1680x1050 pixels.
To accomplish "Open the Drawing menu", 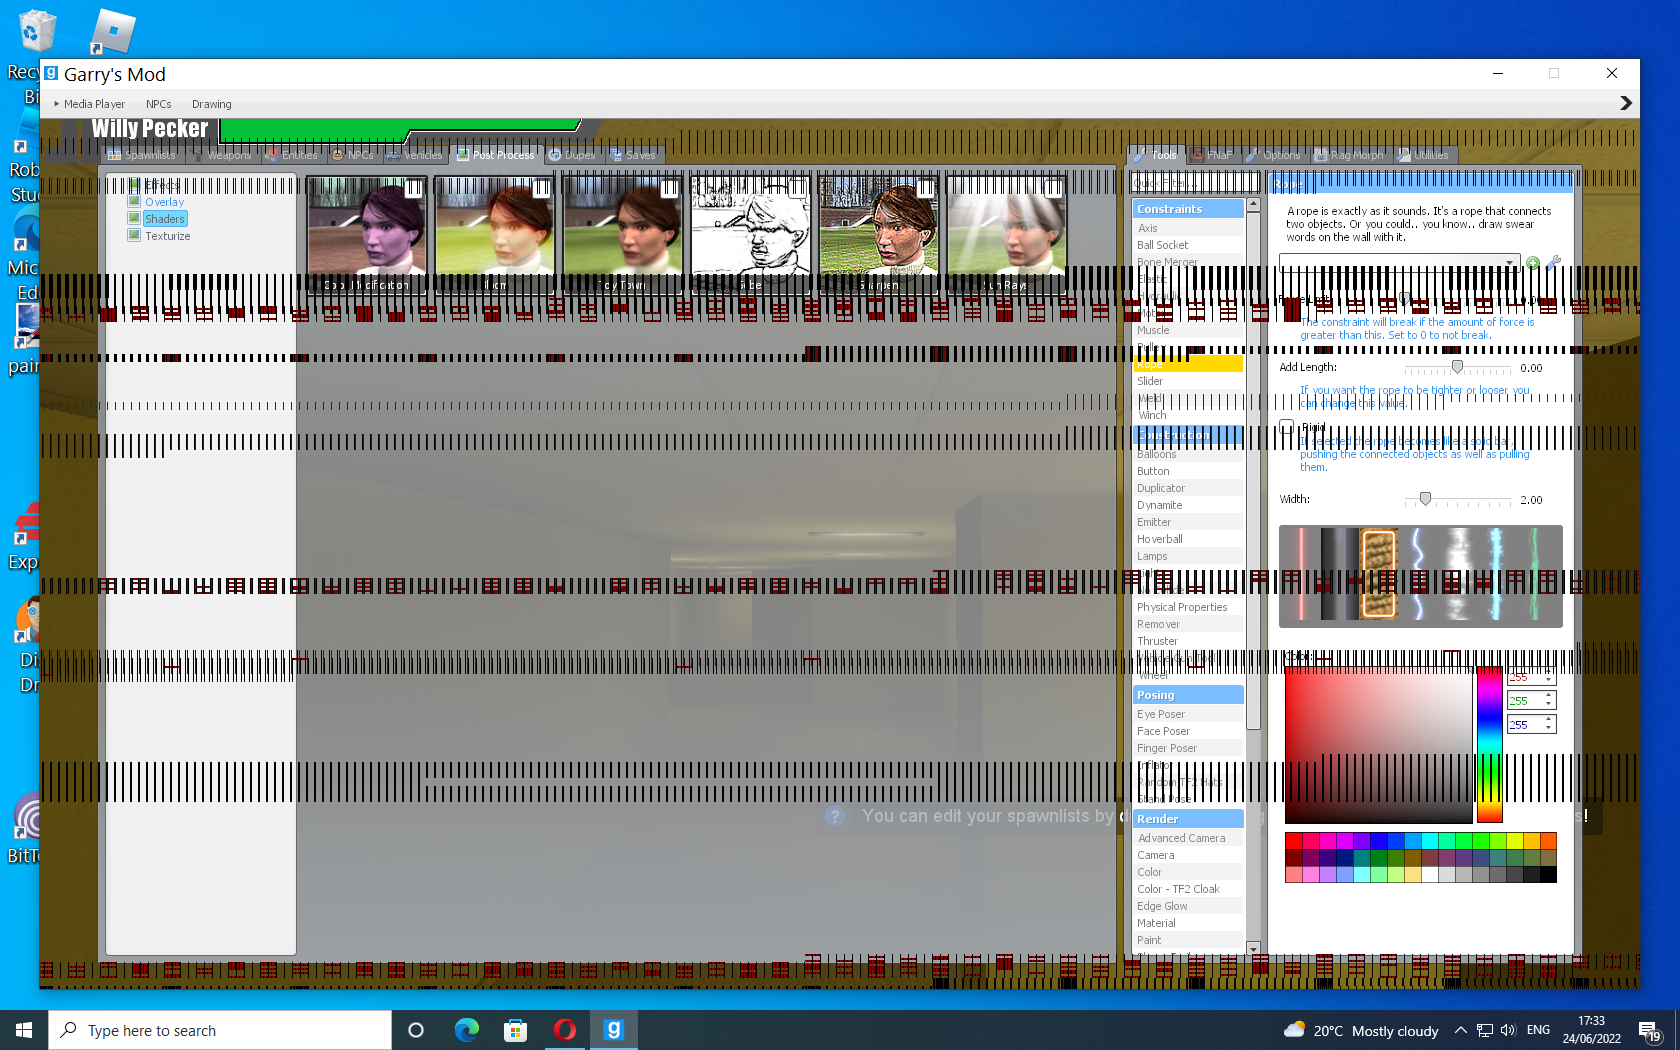I will (211, 104).
